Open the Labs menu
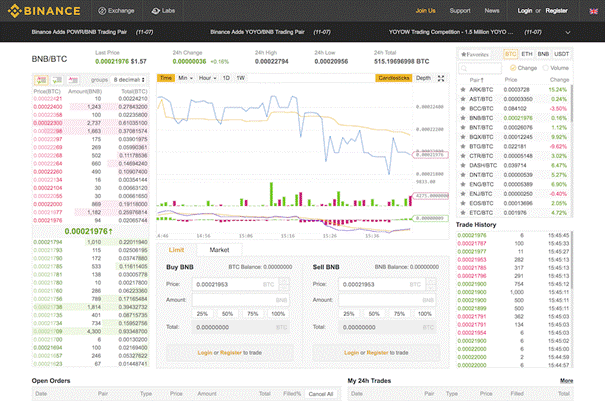Image resolution: width=605 pixels, height=401 pixels. tap(163, 11)
